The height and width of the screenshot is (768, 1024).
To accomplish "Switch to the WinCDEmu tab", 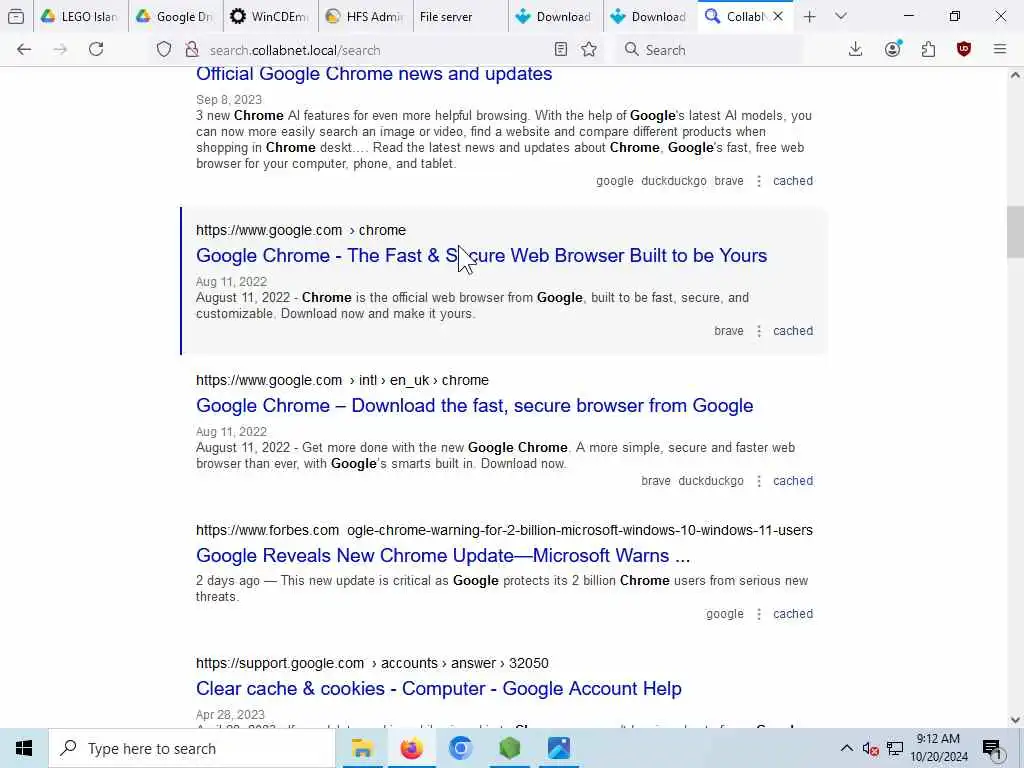I will click(x=270, y=16).
